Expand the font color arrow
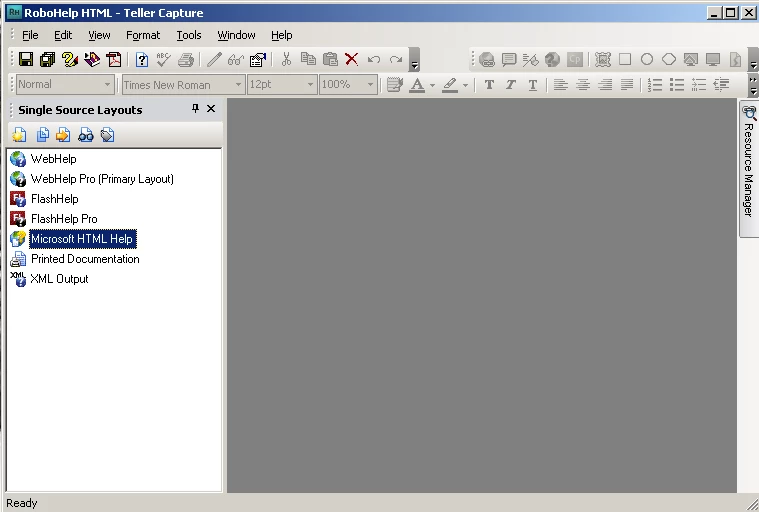 click(432, 85)
